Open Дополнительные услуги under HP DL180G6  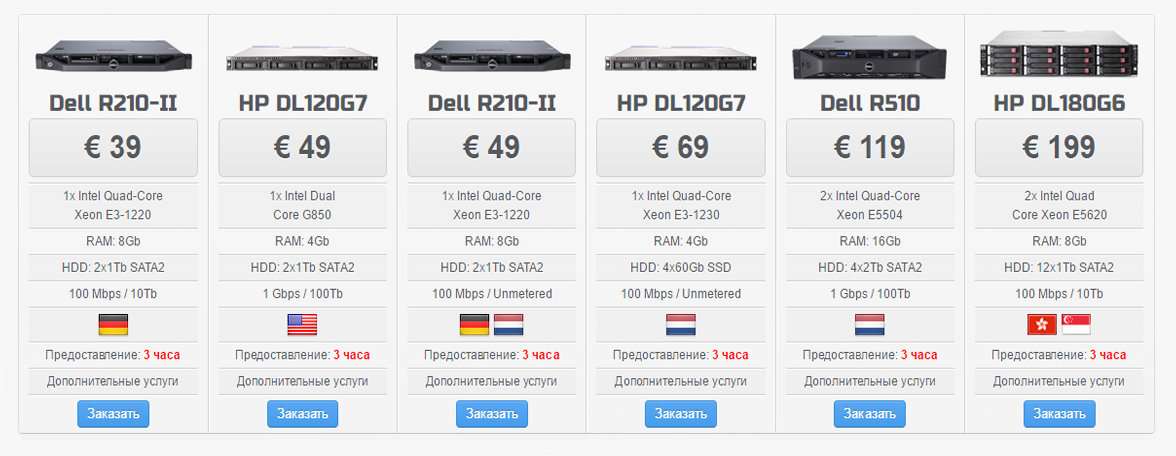pos(1059,381)
